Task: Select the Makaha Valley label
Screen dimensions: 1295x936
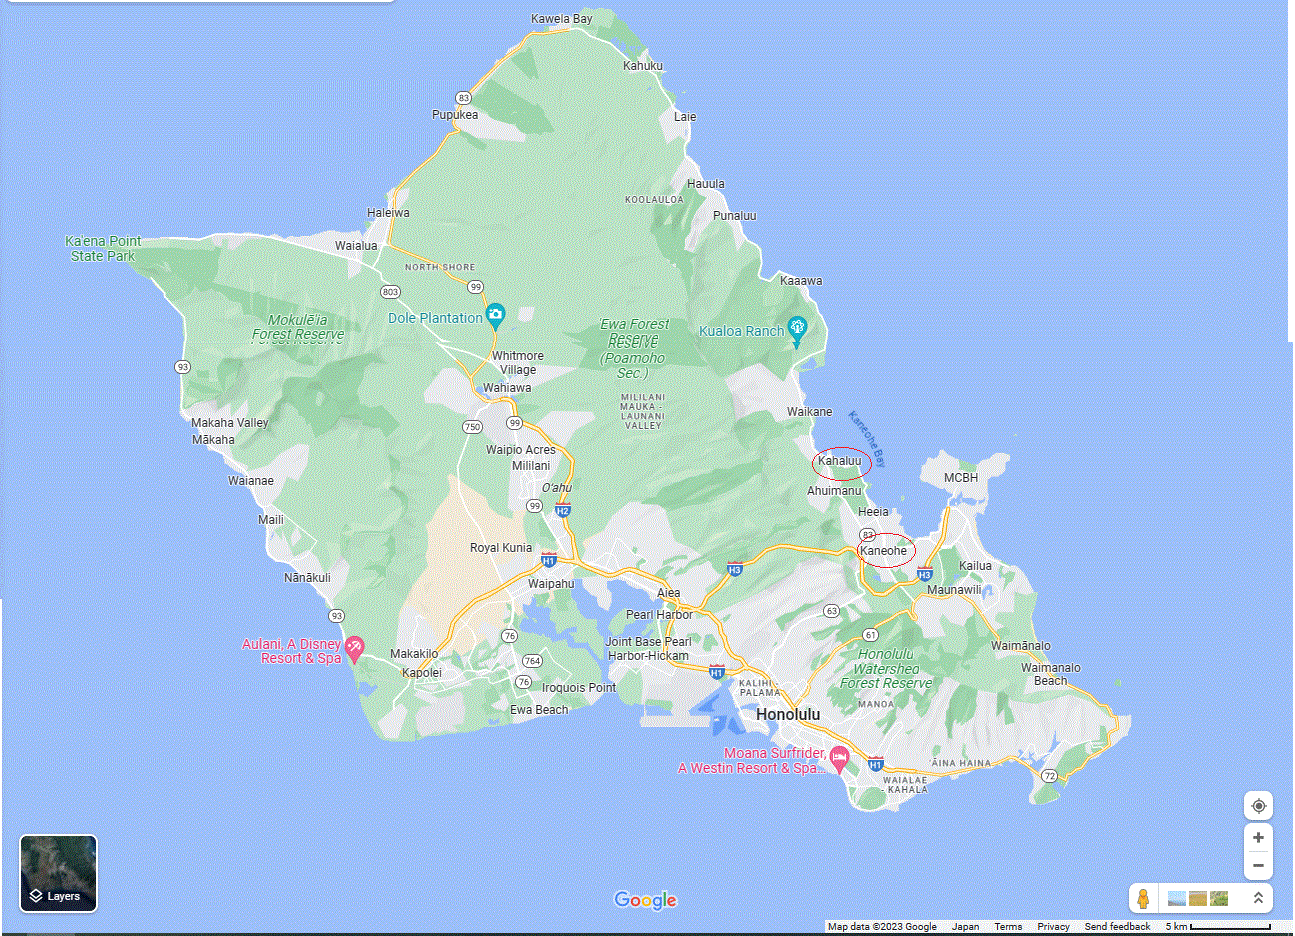Action: (230, 423)
